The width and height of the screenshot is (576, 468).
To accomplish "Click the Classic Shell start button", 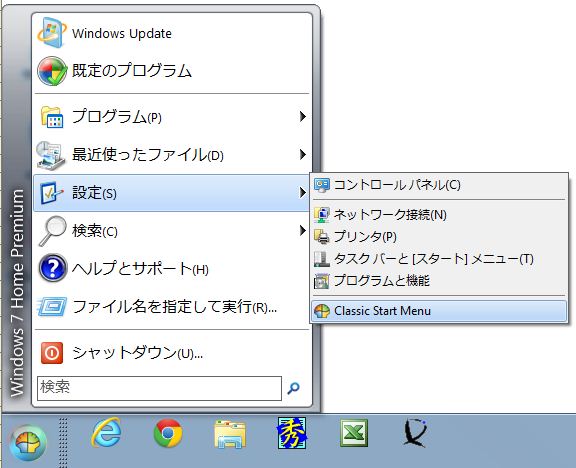I will (28, 443).
